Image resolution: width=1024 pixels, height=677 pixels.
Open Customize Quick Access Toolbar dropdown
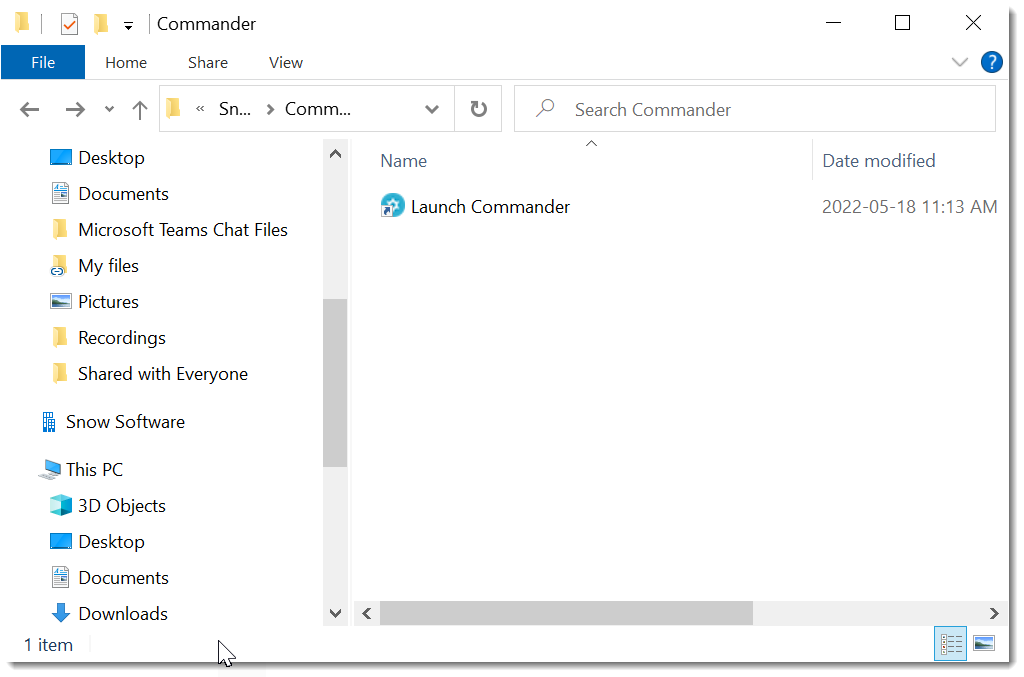[129, 26]
